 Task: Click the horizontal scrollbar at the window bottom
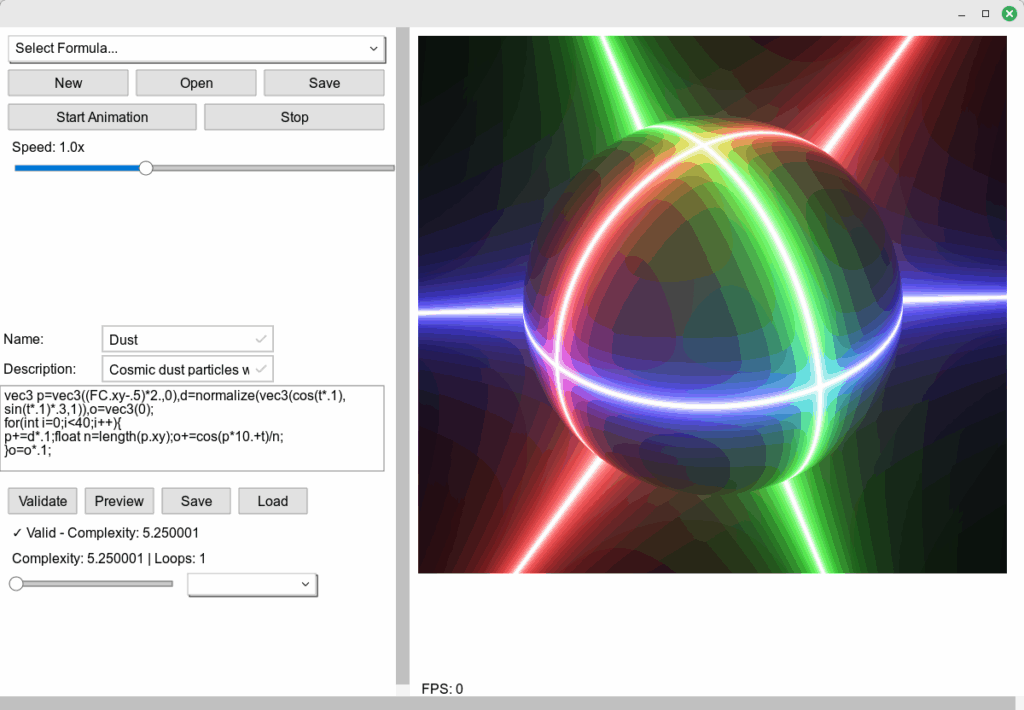[x=500, y=703]
